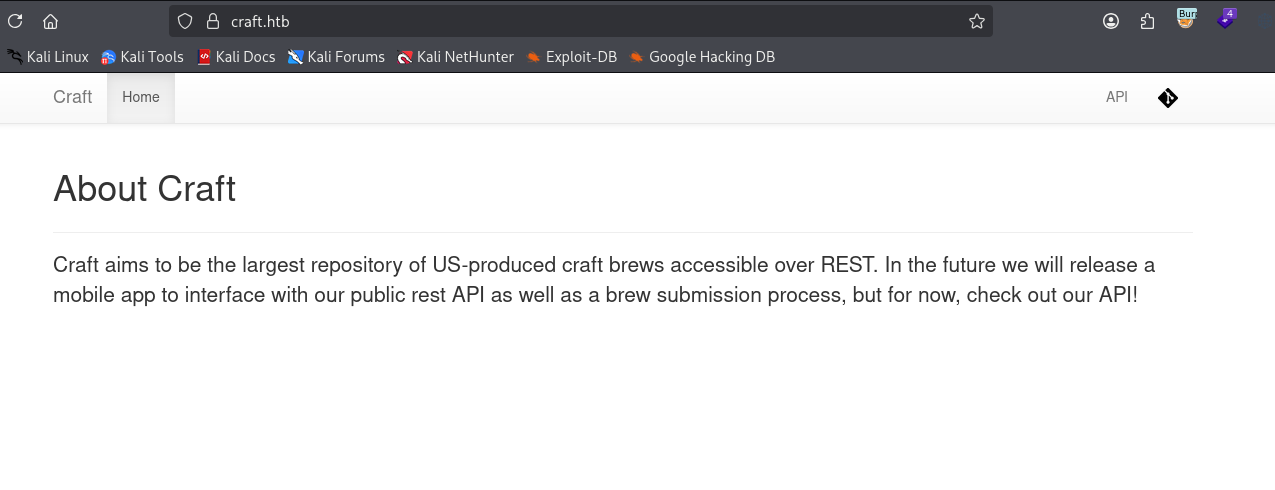The width and height of the screenshot is (1275, 490).
Task: Focus the craft.htb address bar
Action: pos(580,21)
